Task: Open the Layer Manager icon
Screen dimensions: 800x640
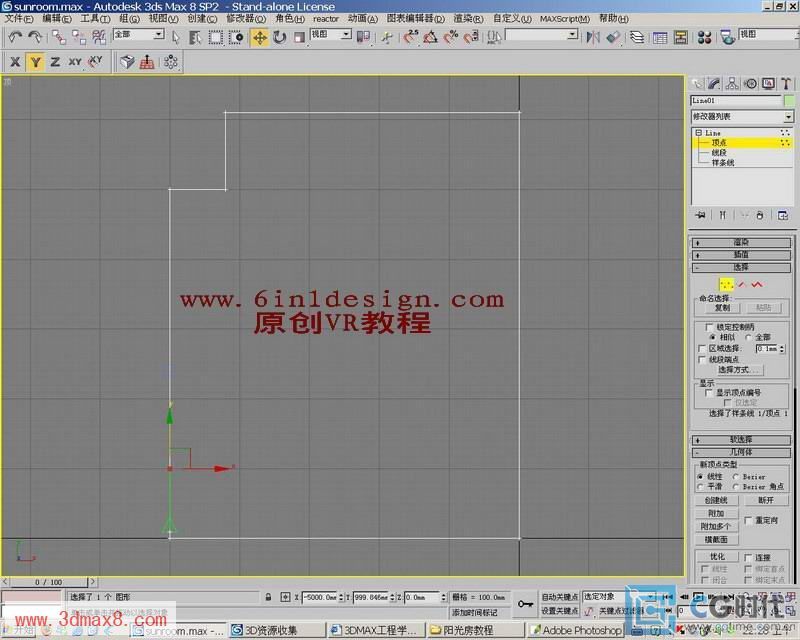Action: [x=637, y=37]
